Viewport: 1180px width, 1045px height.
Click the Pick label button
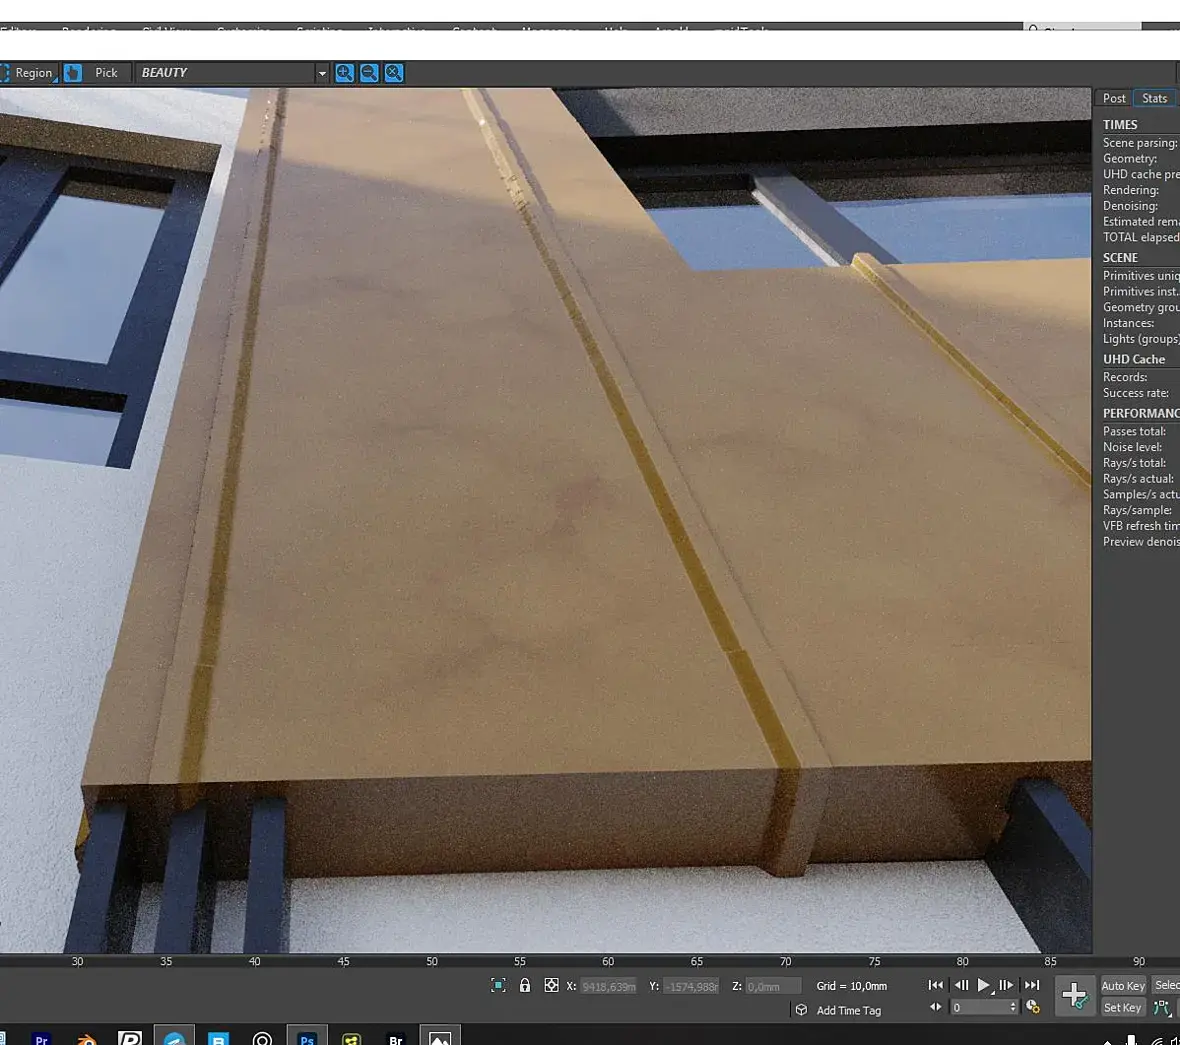[x=106, y=73]
